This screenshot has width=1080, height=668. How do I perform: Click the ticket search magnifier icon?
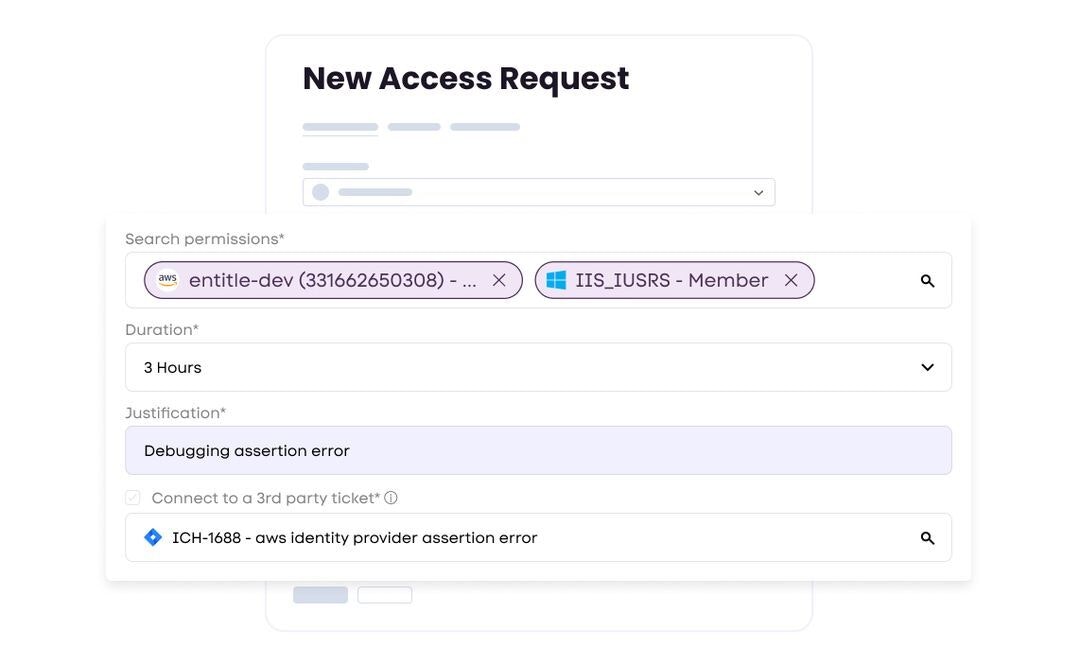click(927, 538)
